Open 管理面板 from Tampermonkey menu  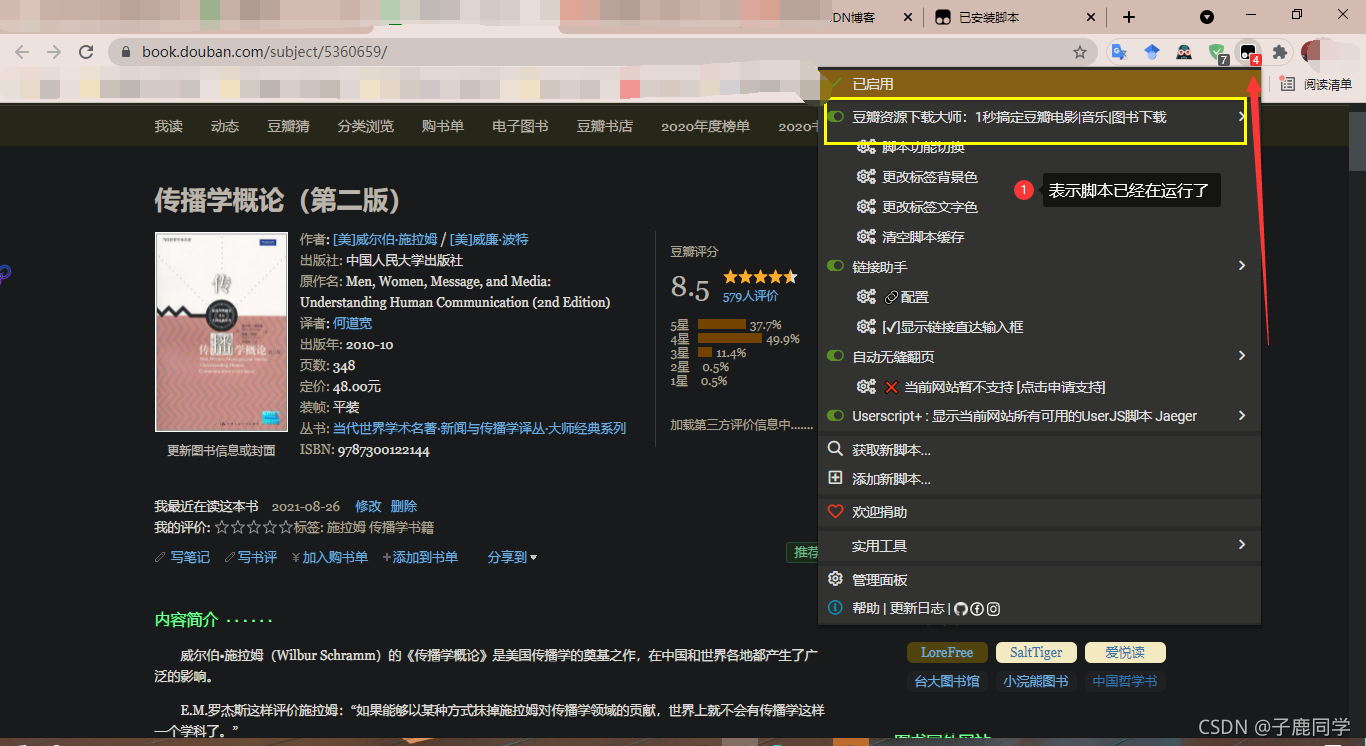879,580
